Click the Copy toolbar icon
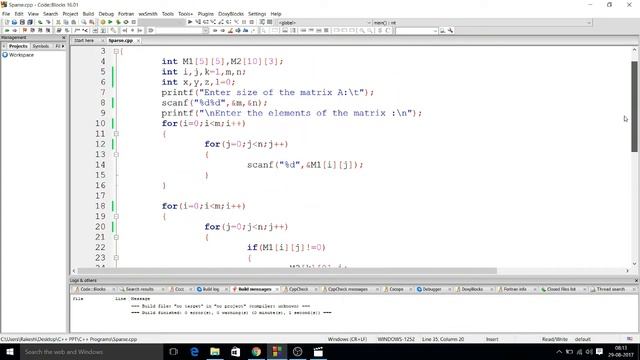This screenshot has width=640, height=360. pos(66,22)
